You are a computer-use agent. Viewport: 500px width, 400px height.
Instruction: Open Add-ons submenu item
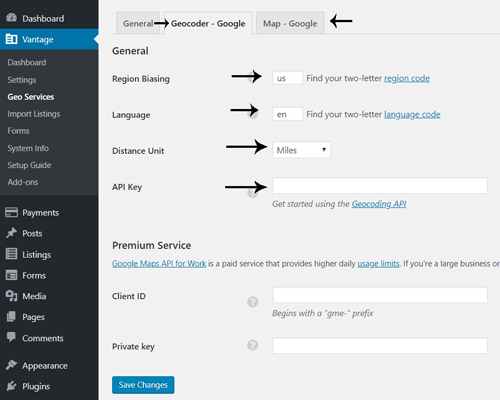click(x=23, y=182)
